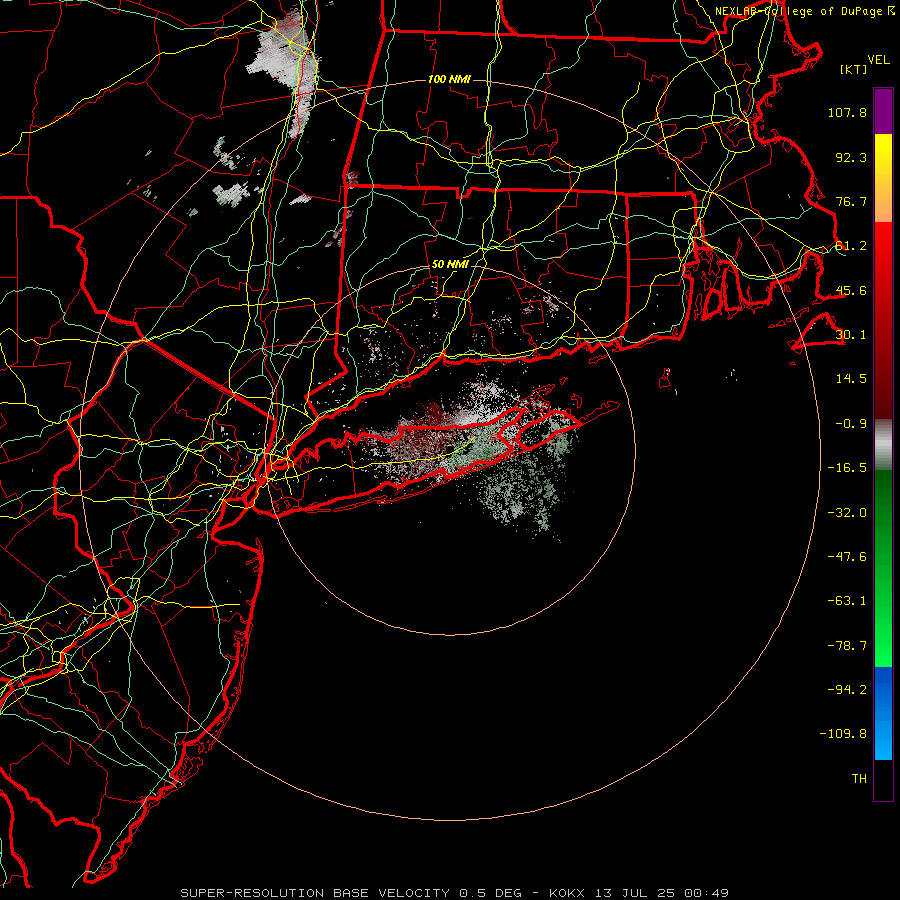Click the 92.3 velocity scale value
Screen dimensions: 900x900
851,157
